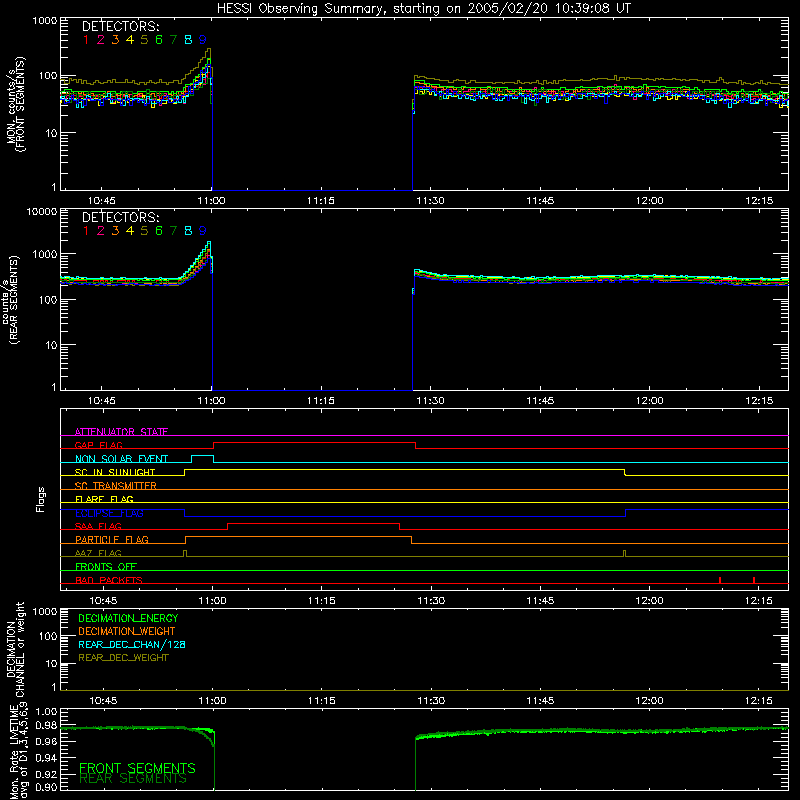The width and height of the screenshot is (800, 800).
Task: Click the dark green REAR SEGMENTS livetime legend
Action: (x=133, y=779)
